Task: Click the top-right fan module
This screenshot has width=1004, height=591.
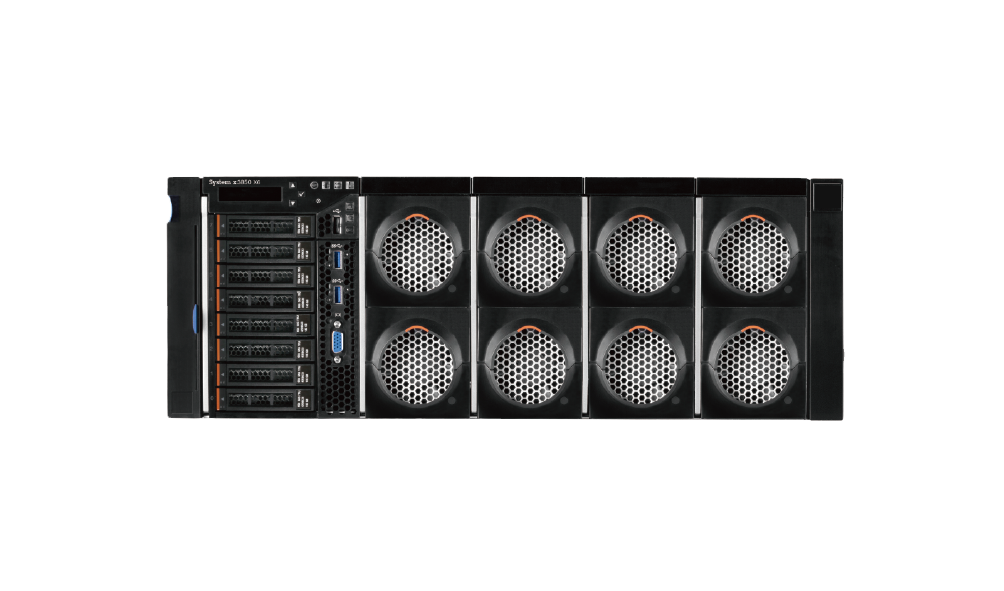Action: (754, 251)
